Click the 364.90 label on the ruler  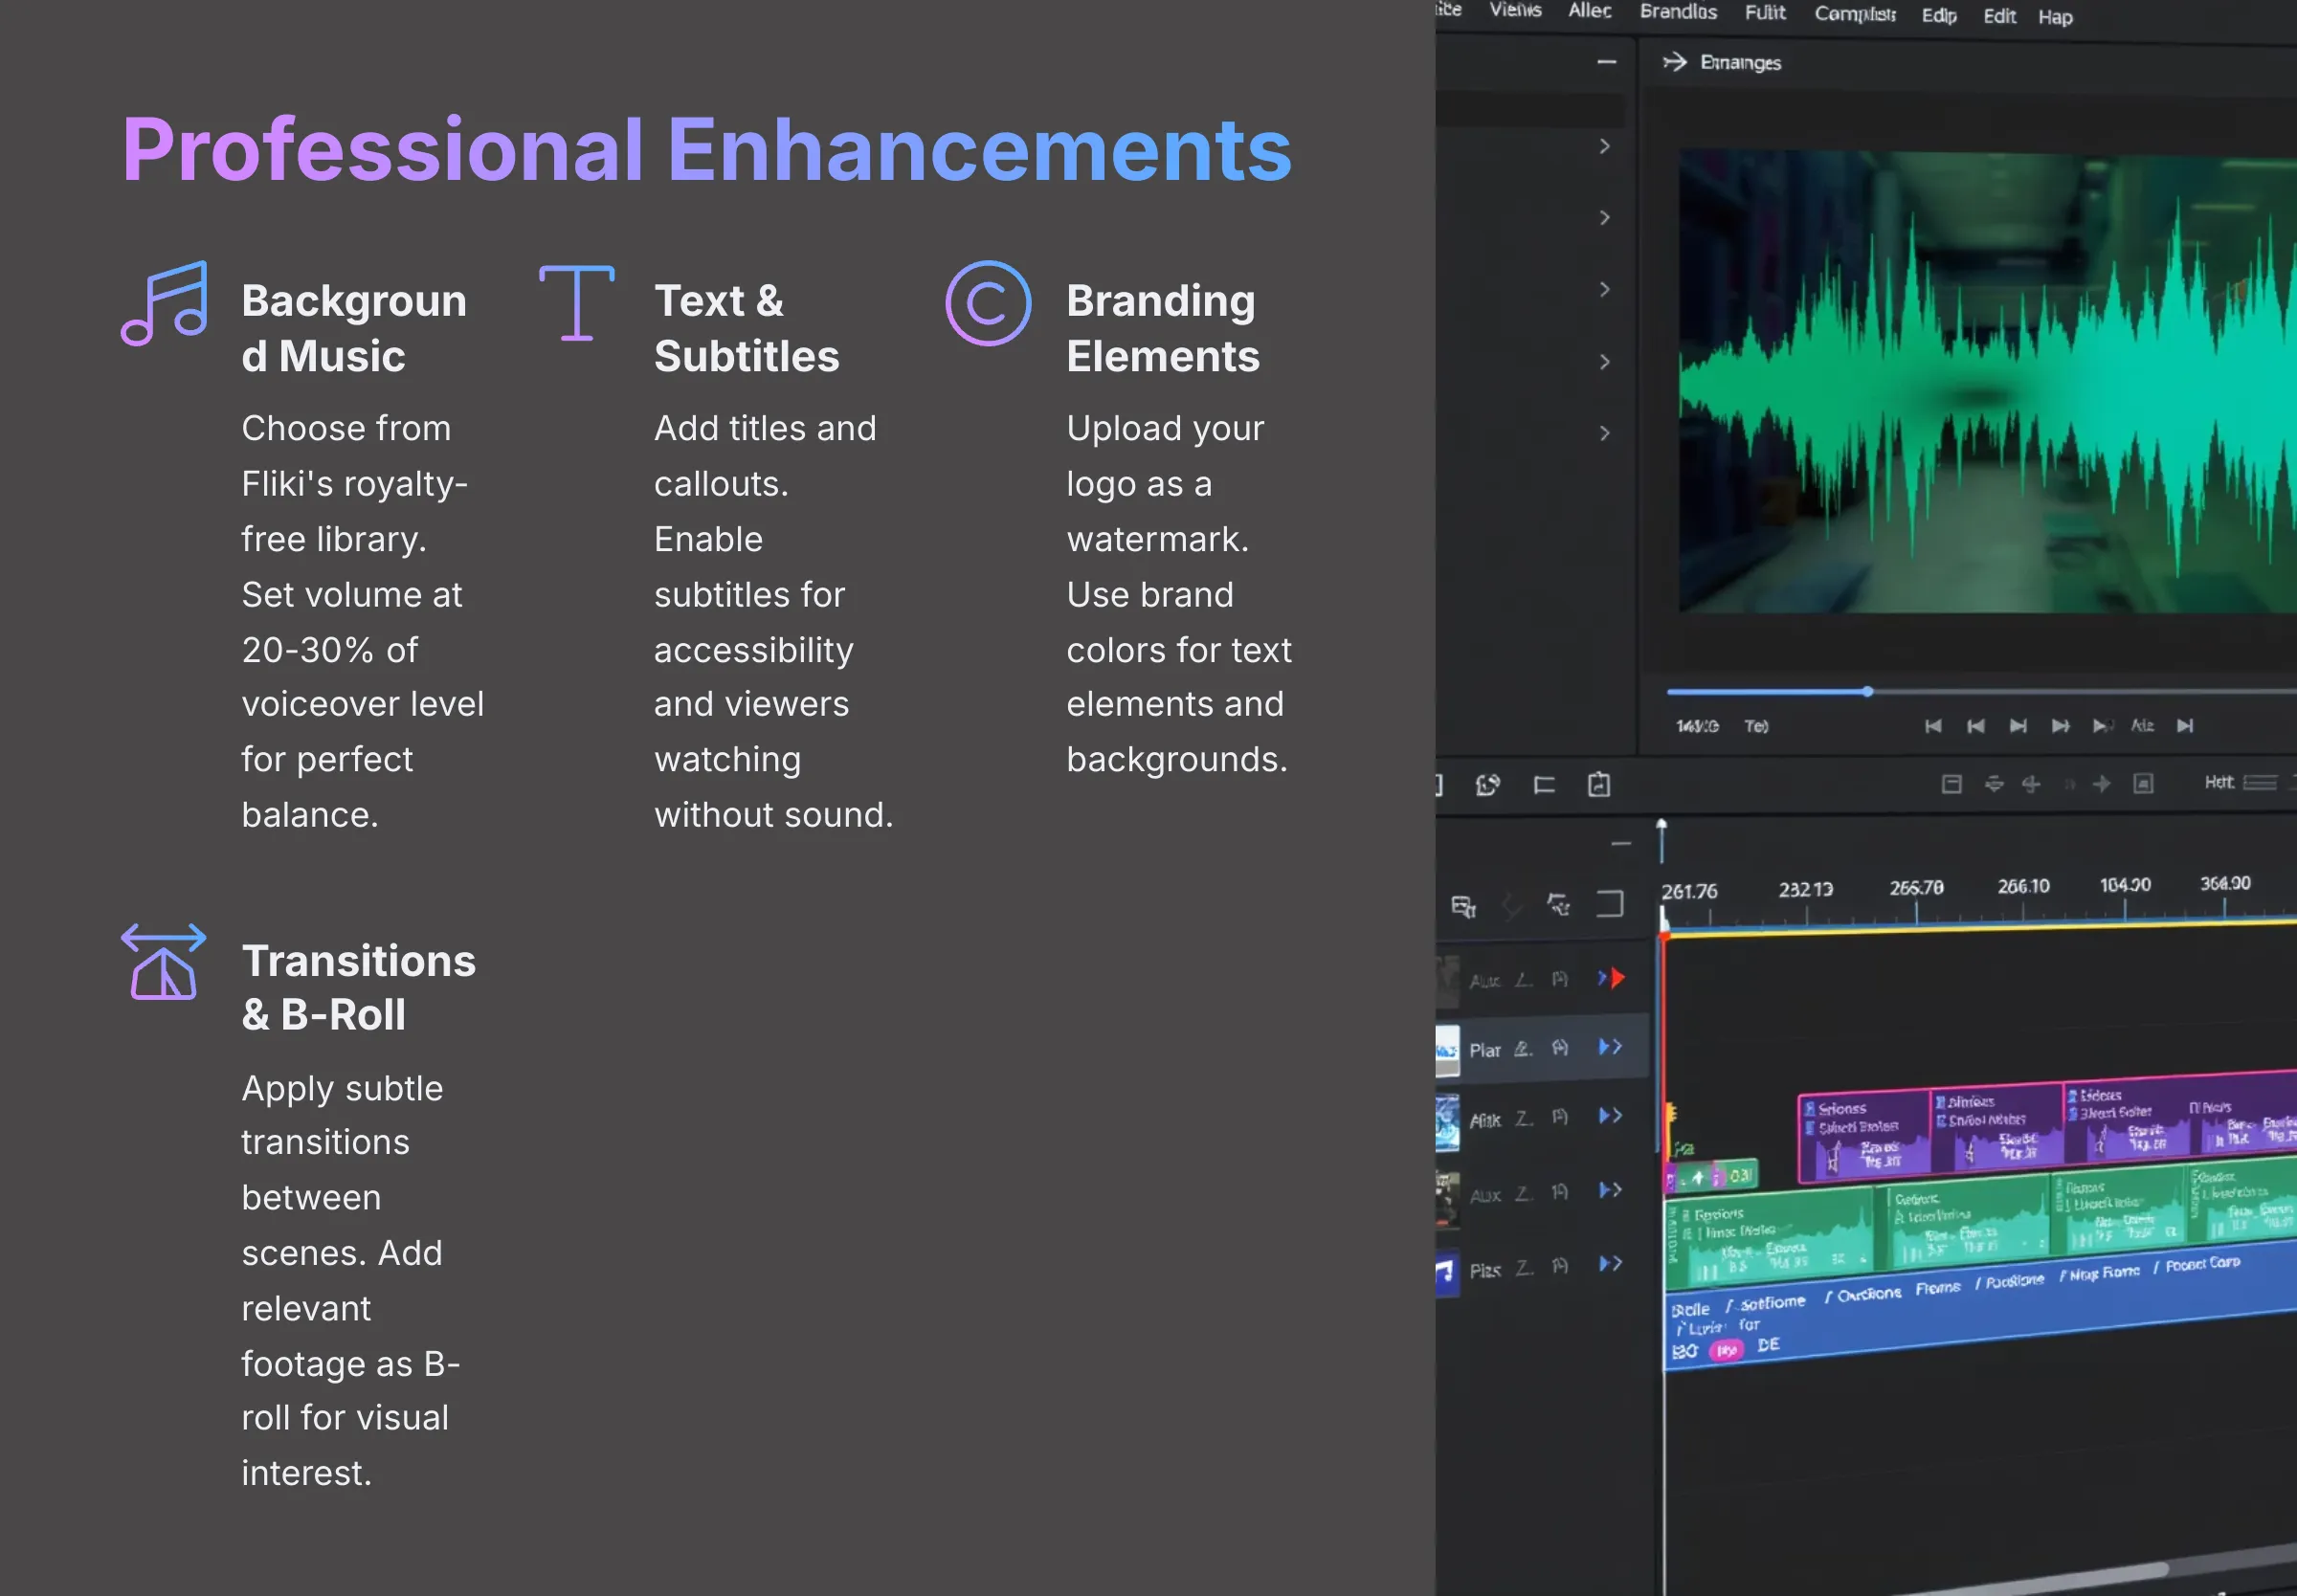click(x=2225, y=884)
